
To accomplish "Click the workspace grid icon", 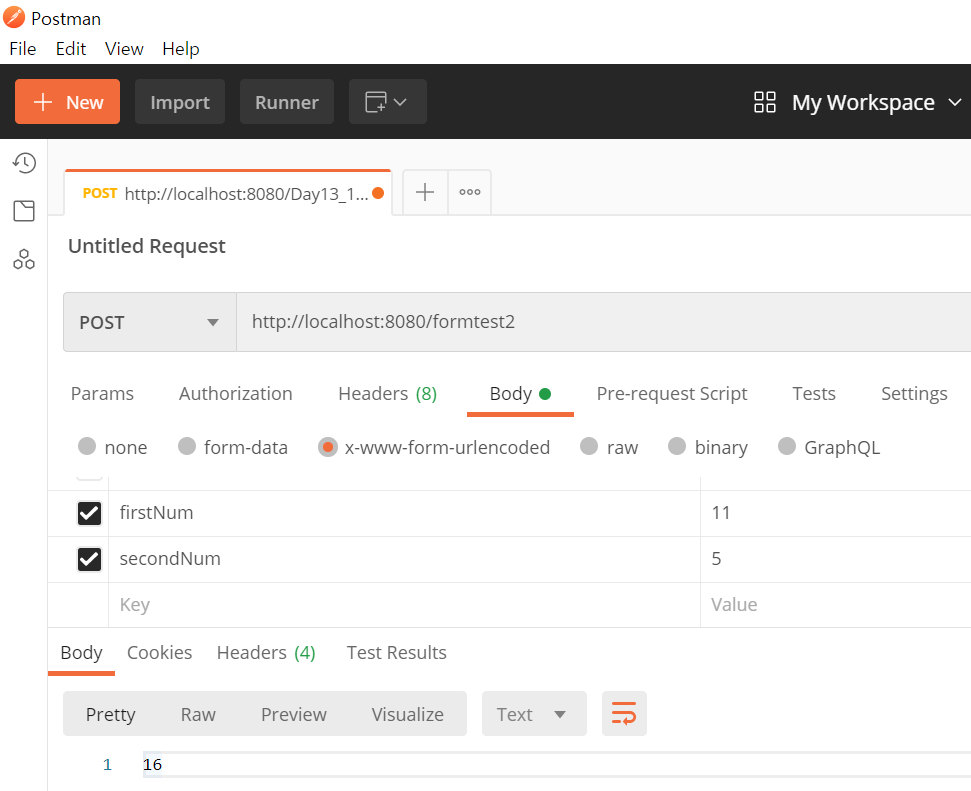I will (765, 102).
